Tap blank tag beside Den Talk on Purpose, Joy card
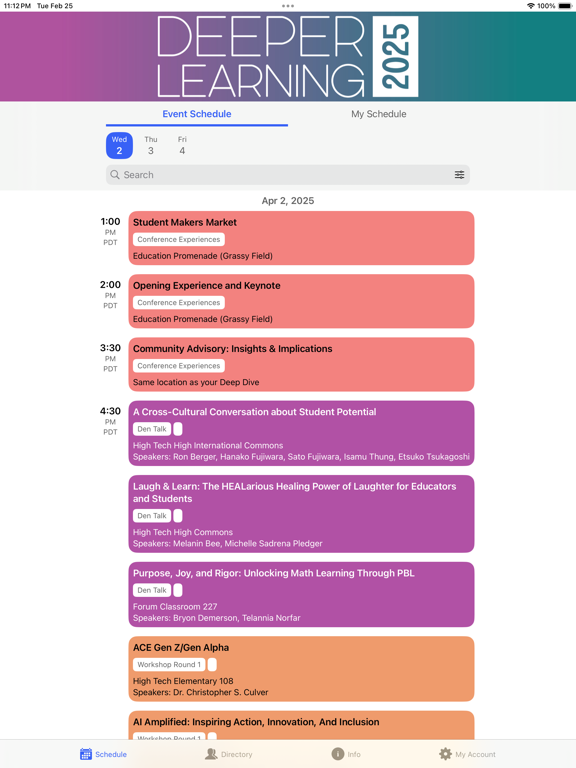 tap(178, 590)
